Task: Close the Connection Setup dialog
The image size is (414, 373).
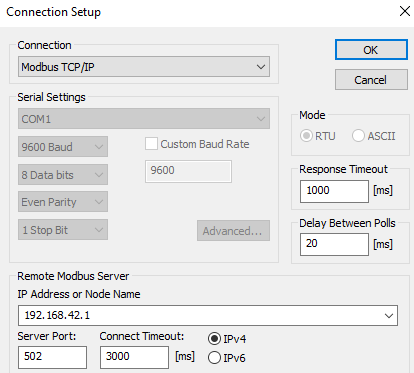Action: pos(405,11)
